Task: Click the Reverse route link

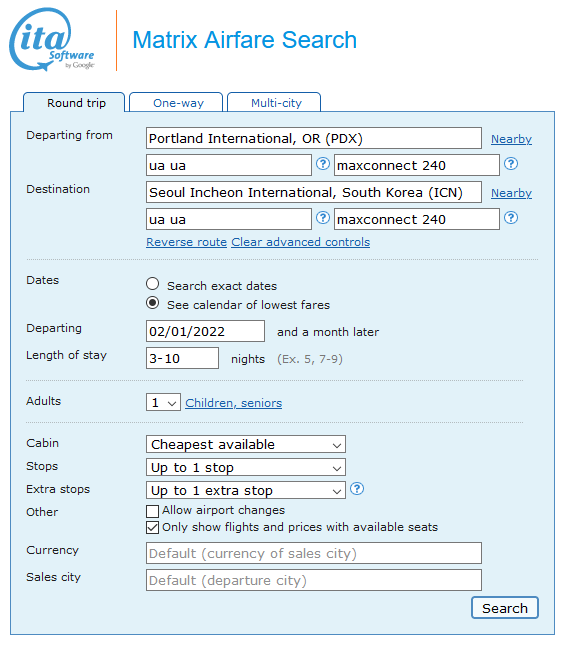Action: (x=186, y=242)
